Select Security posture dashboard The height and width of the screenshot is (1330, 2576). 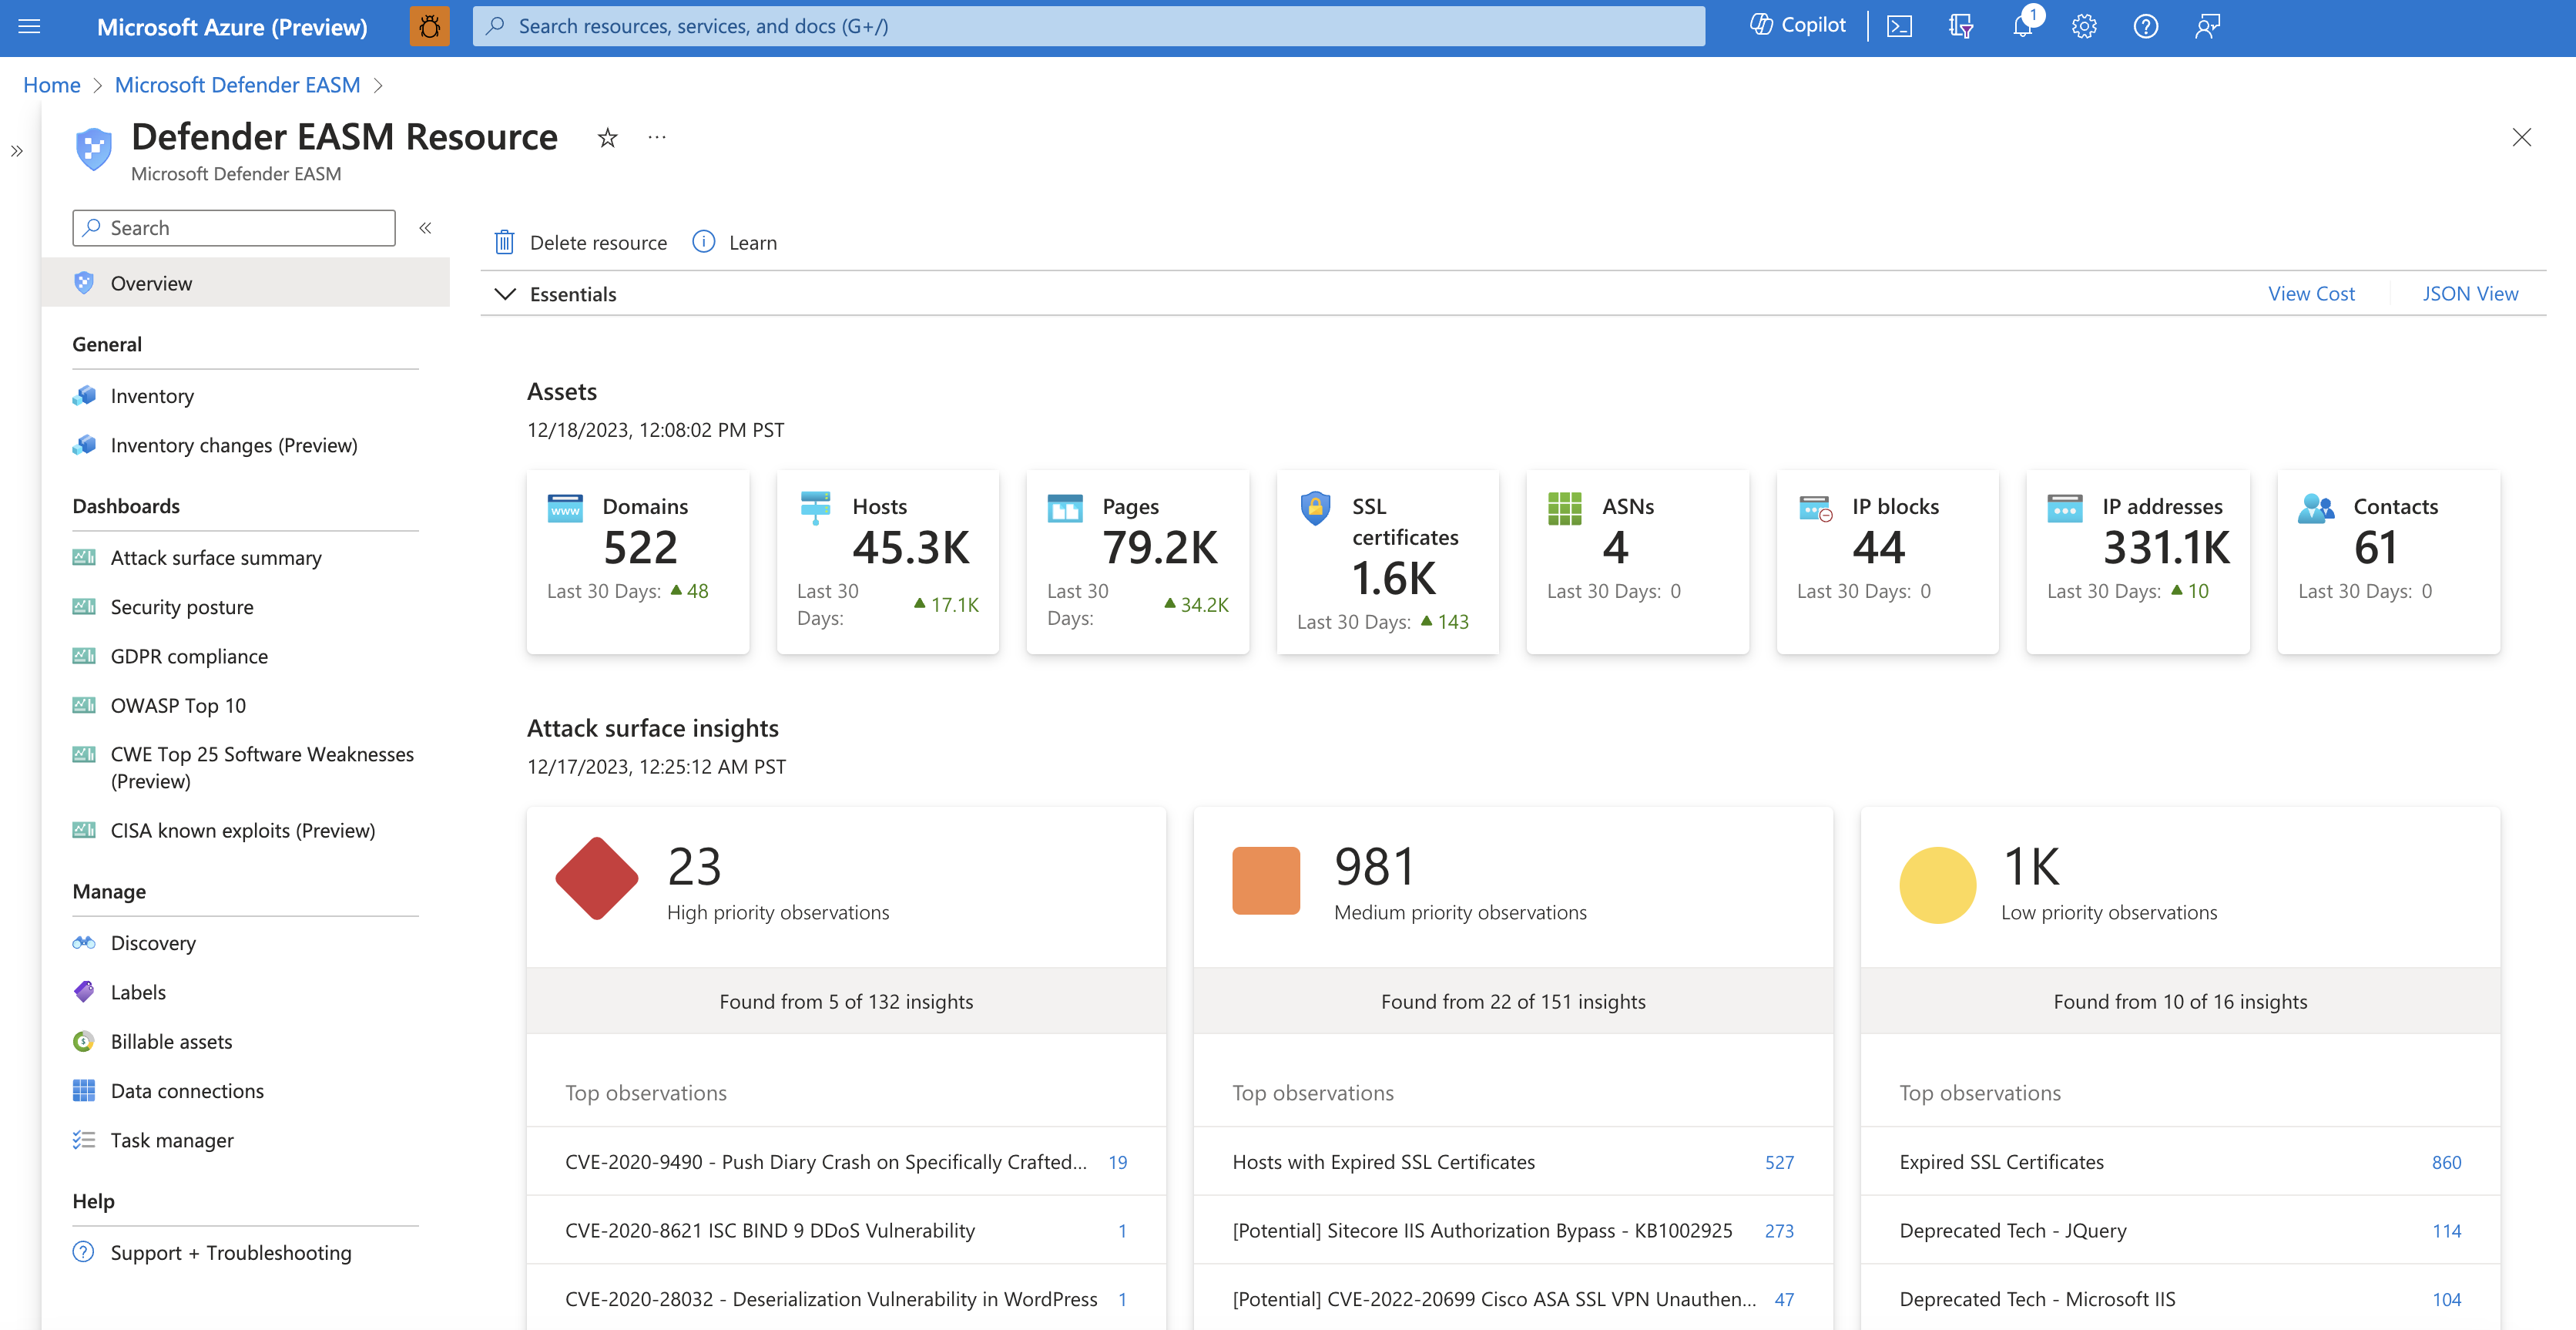tap(182, 604)
